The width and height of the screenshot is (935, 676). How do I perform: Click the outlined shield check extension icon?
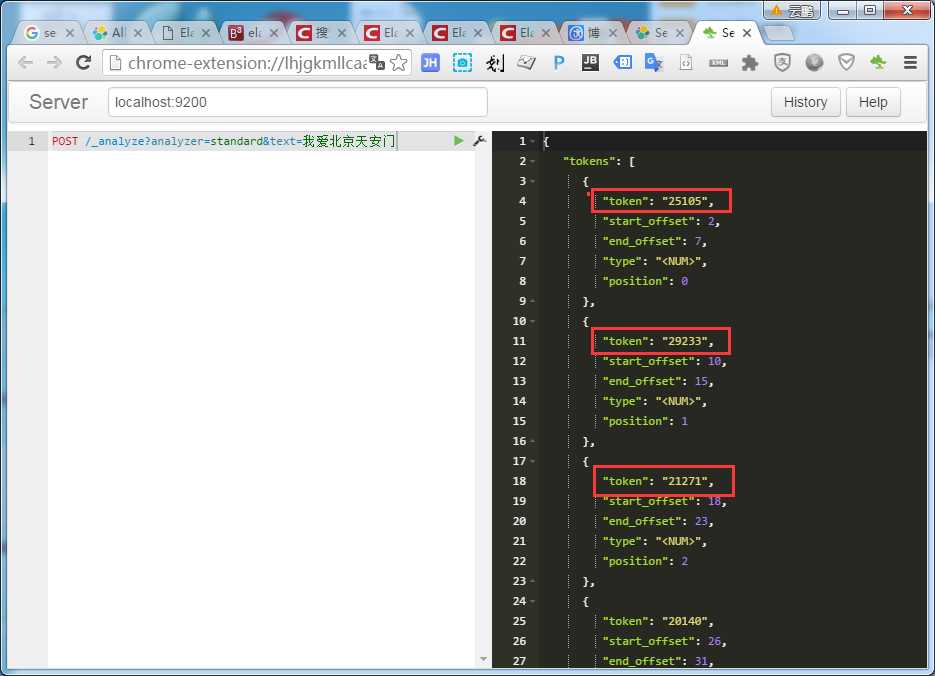(846, 63)
